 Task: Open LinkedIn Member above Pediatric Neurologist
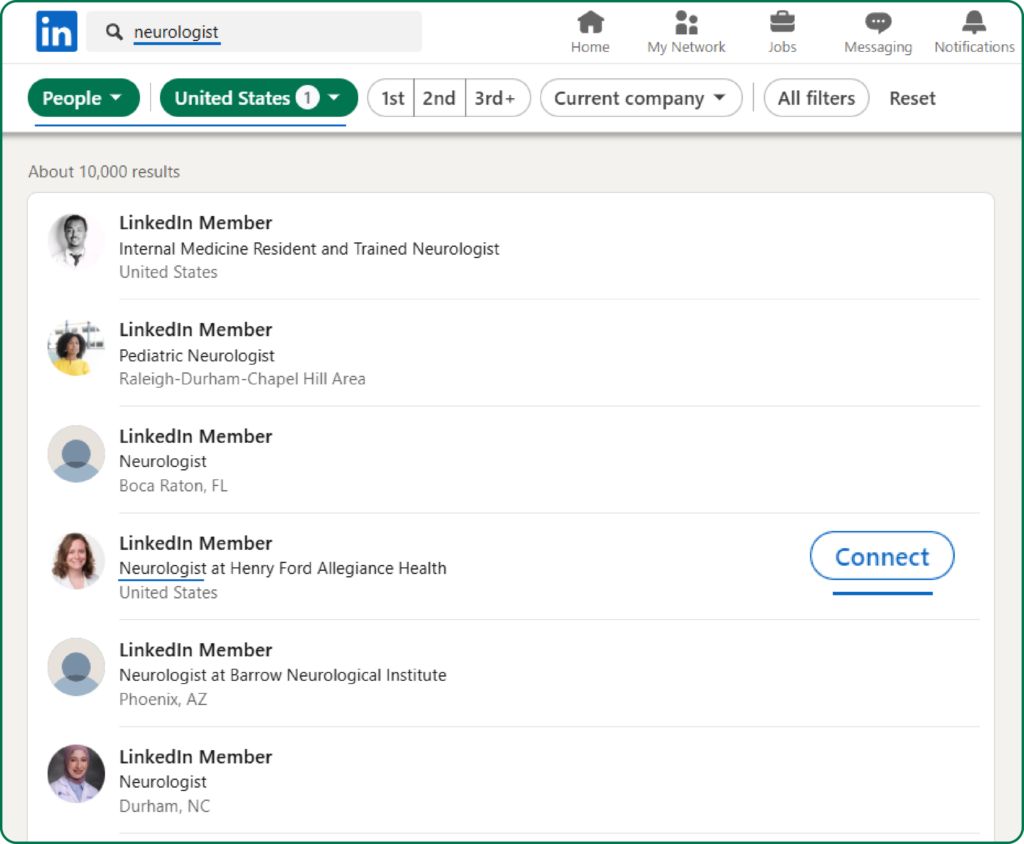[195, 329]
